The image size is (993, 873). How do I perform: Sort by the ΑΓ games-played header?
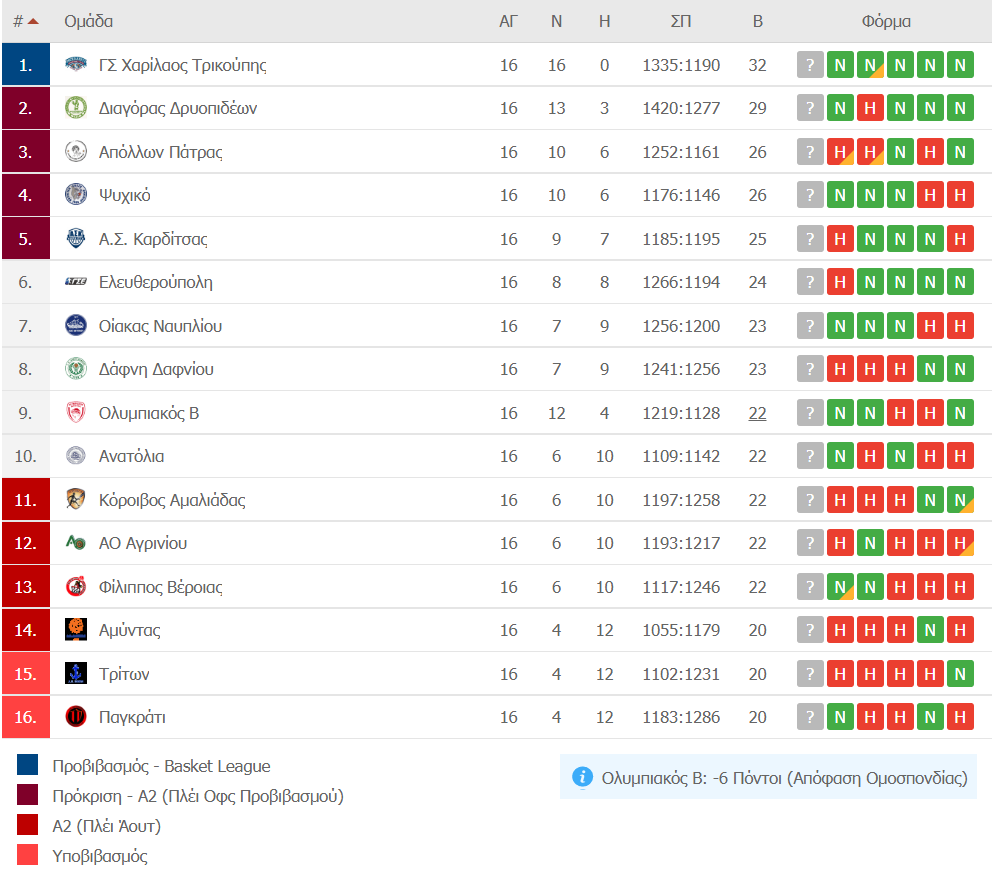(509, 21)
